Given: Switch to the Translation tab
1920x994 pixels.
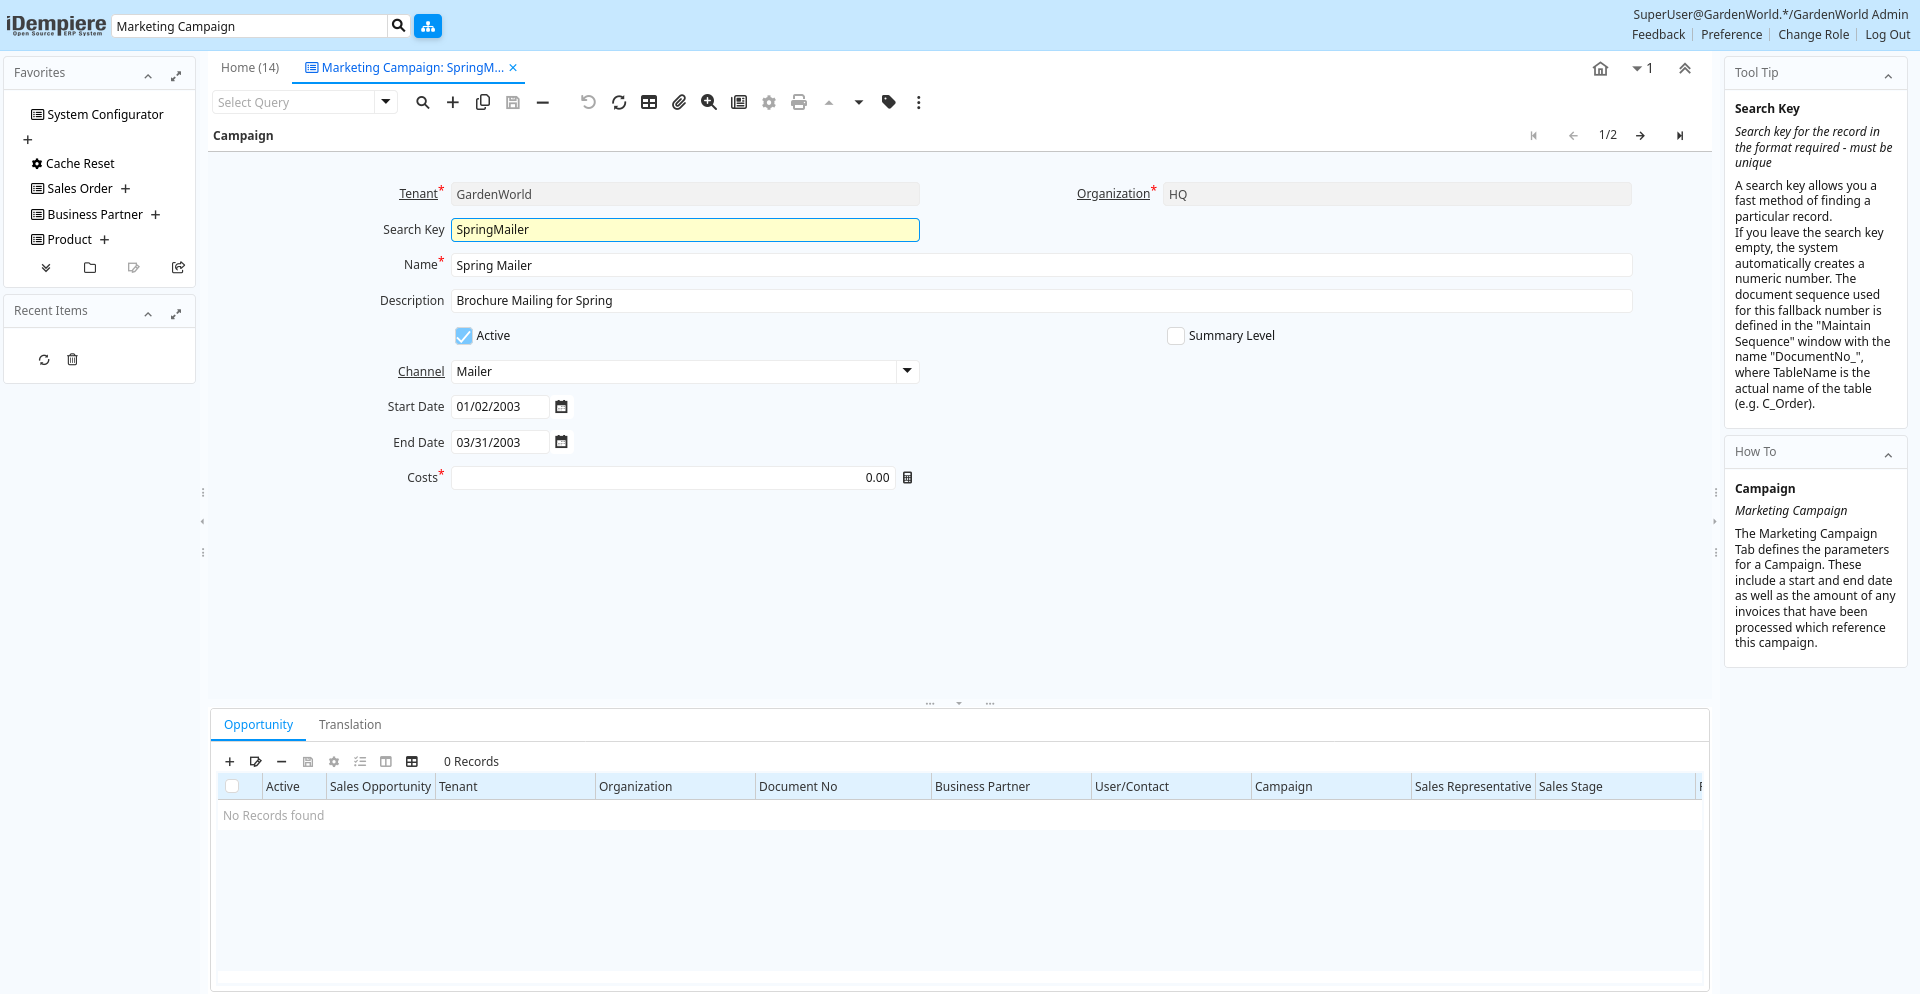Looking at the screenshot, I should click(350, 725).
